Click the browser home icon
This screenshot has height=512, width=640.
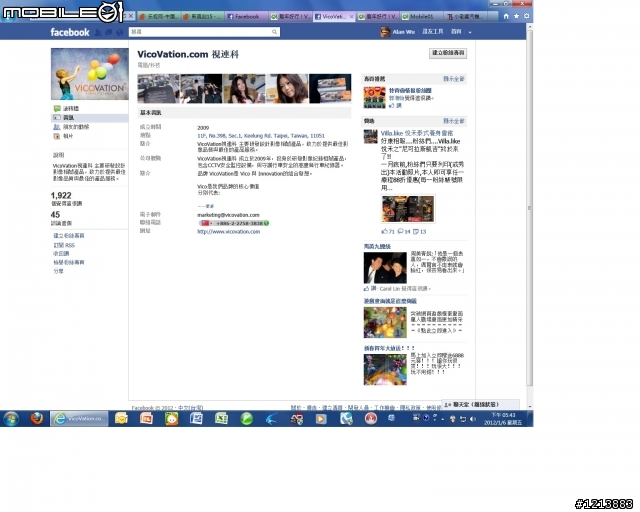pos(506,16)
